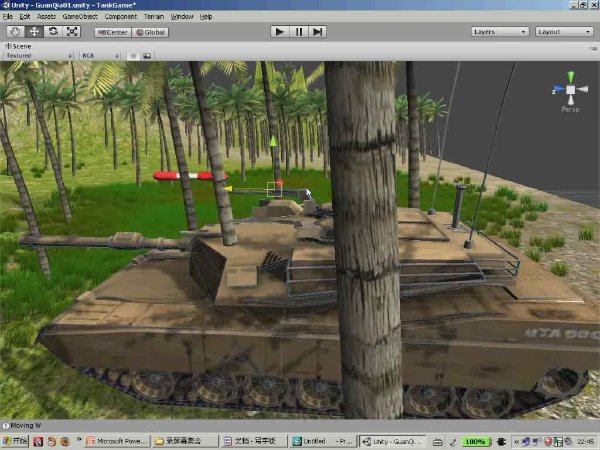The width and height of the screenshot is (600, 450).
Task: Click the Step frame button
Action: coord(318,32)
